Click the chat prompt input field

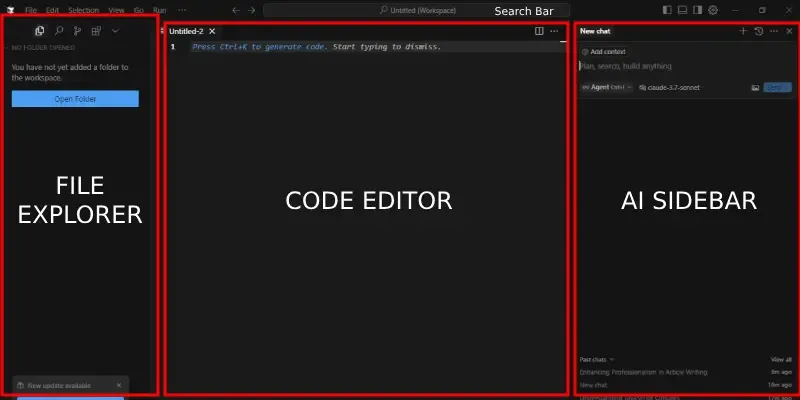click(670, 66)
